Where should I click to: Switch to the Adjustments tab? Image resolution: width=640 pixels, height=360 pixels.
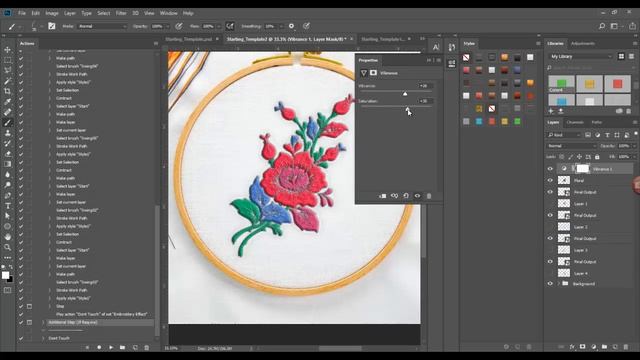(582, 43)
